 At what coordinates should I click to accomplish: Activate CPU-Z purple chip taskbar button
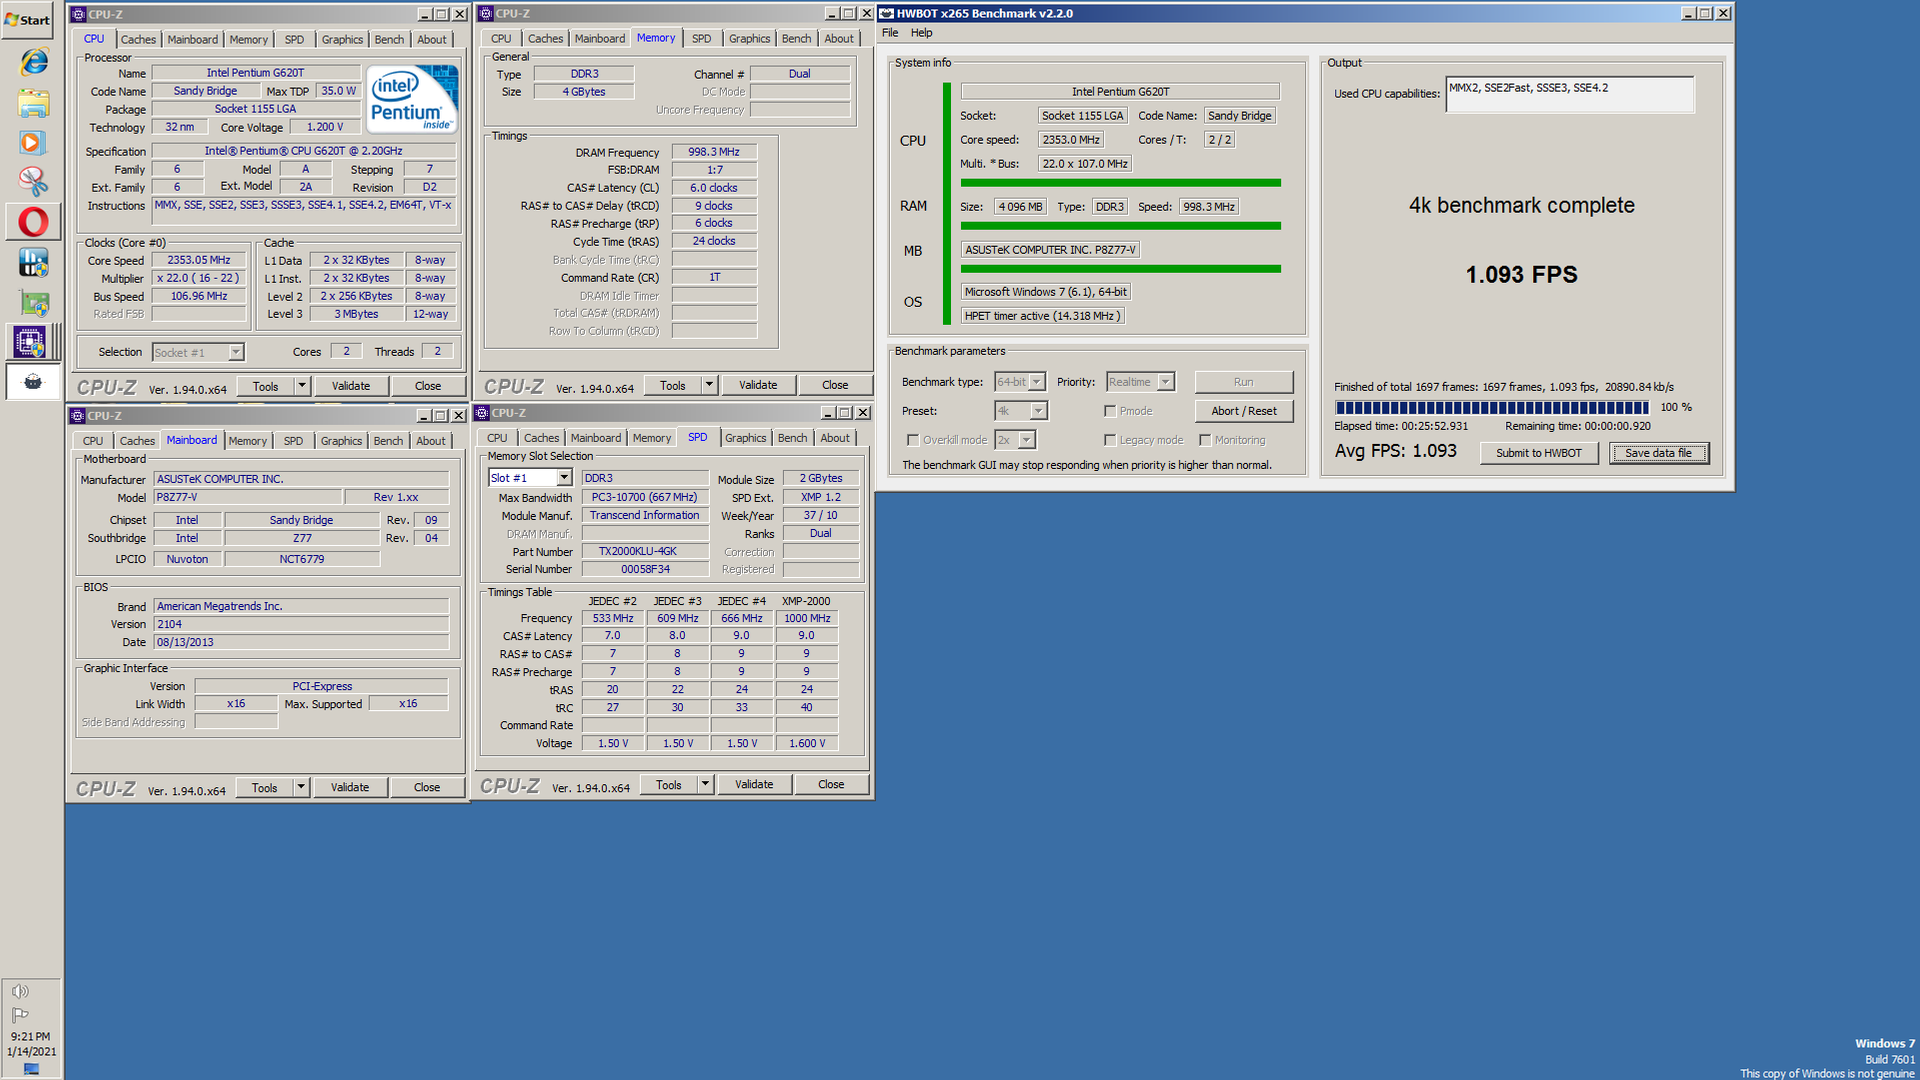click(31, 342)
